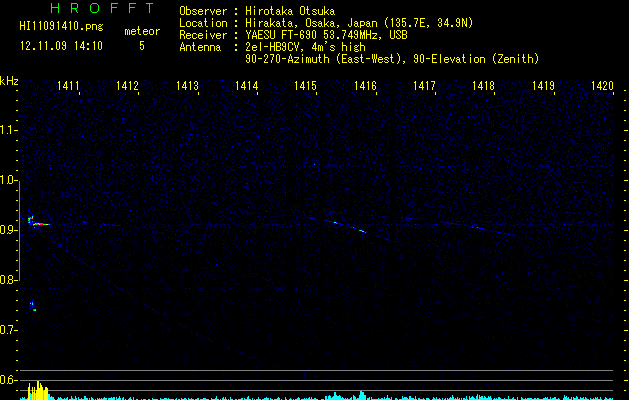Click frequency label 1.1
This screenshot has height=400, width=629.
click(8, 130)
